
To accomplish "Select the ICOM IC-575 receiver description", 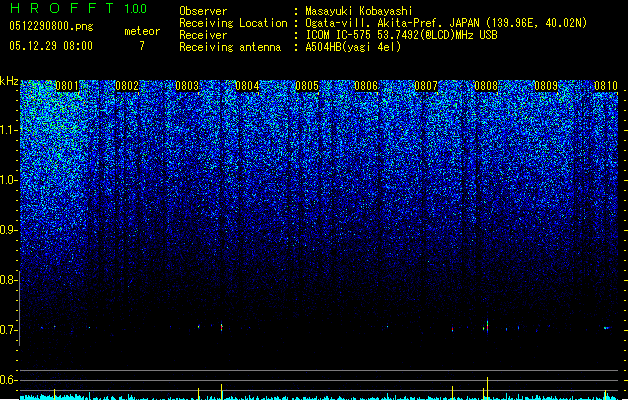I will click(x=402, y=35).
